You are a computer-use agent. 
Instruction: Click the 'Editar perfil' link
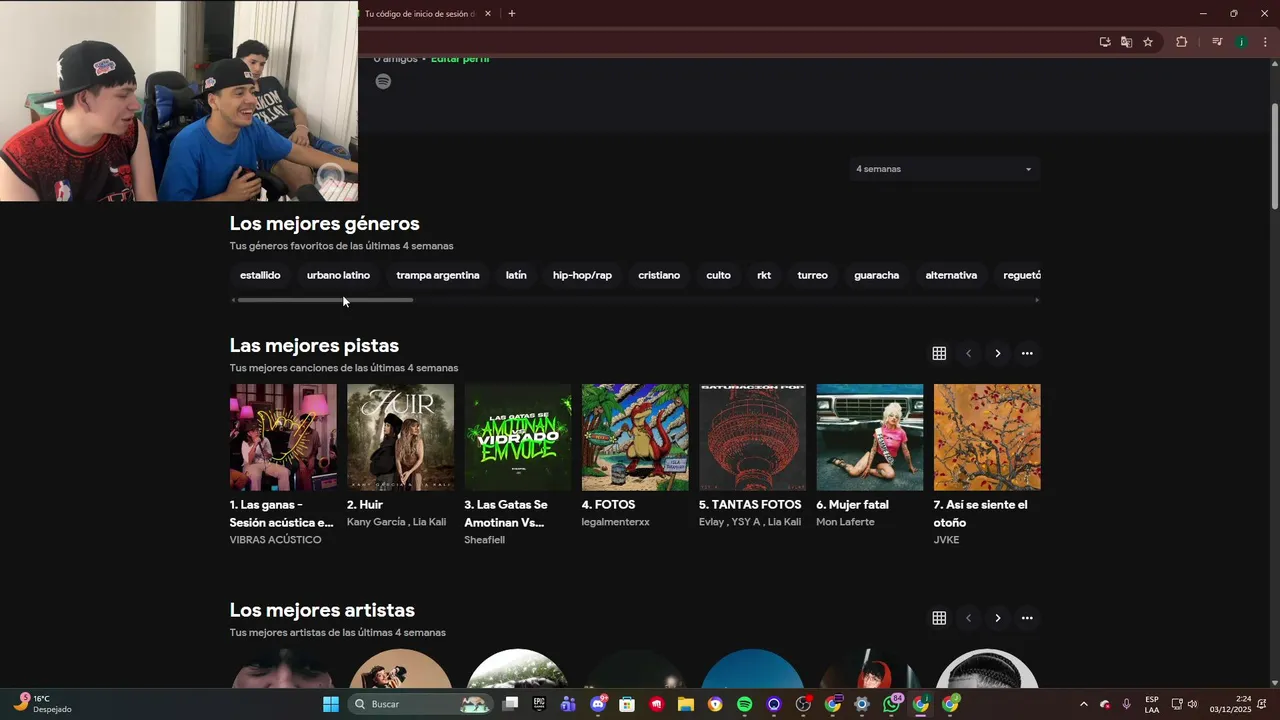point(460,59)
